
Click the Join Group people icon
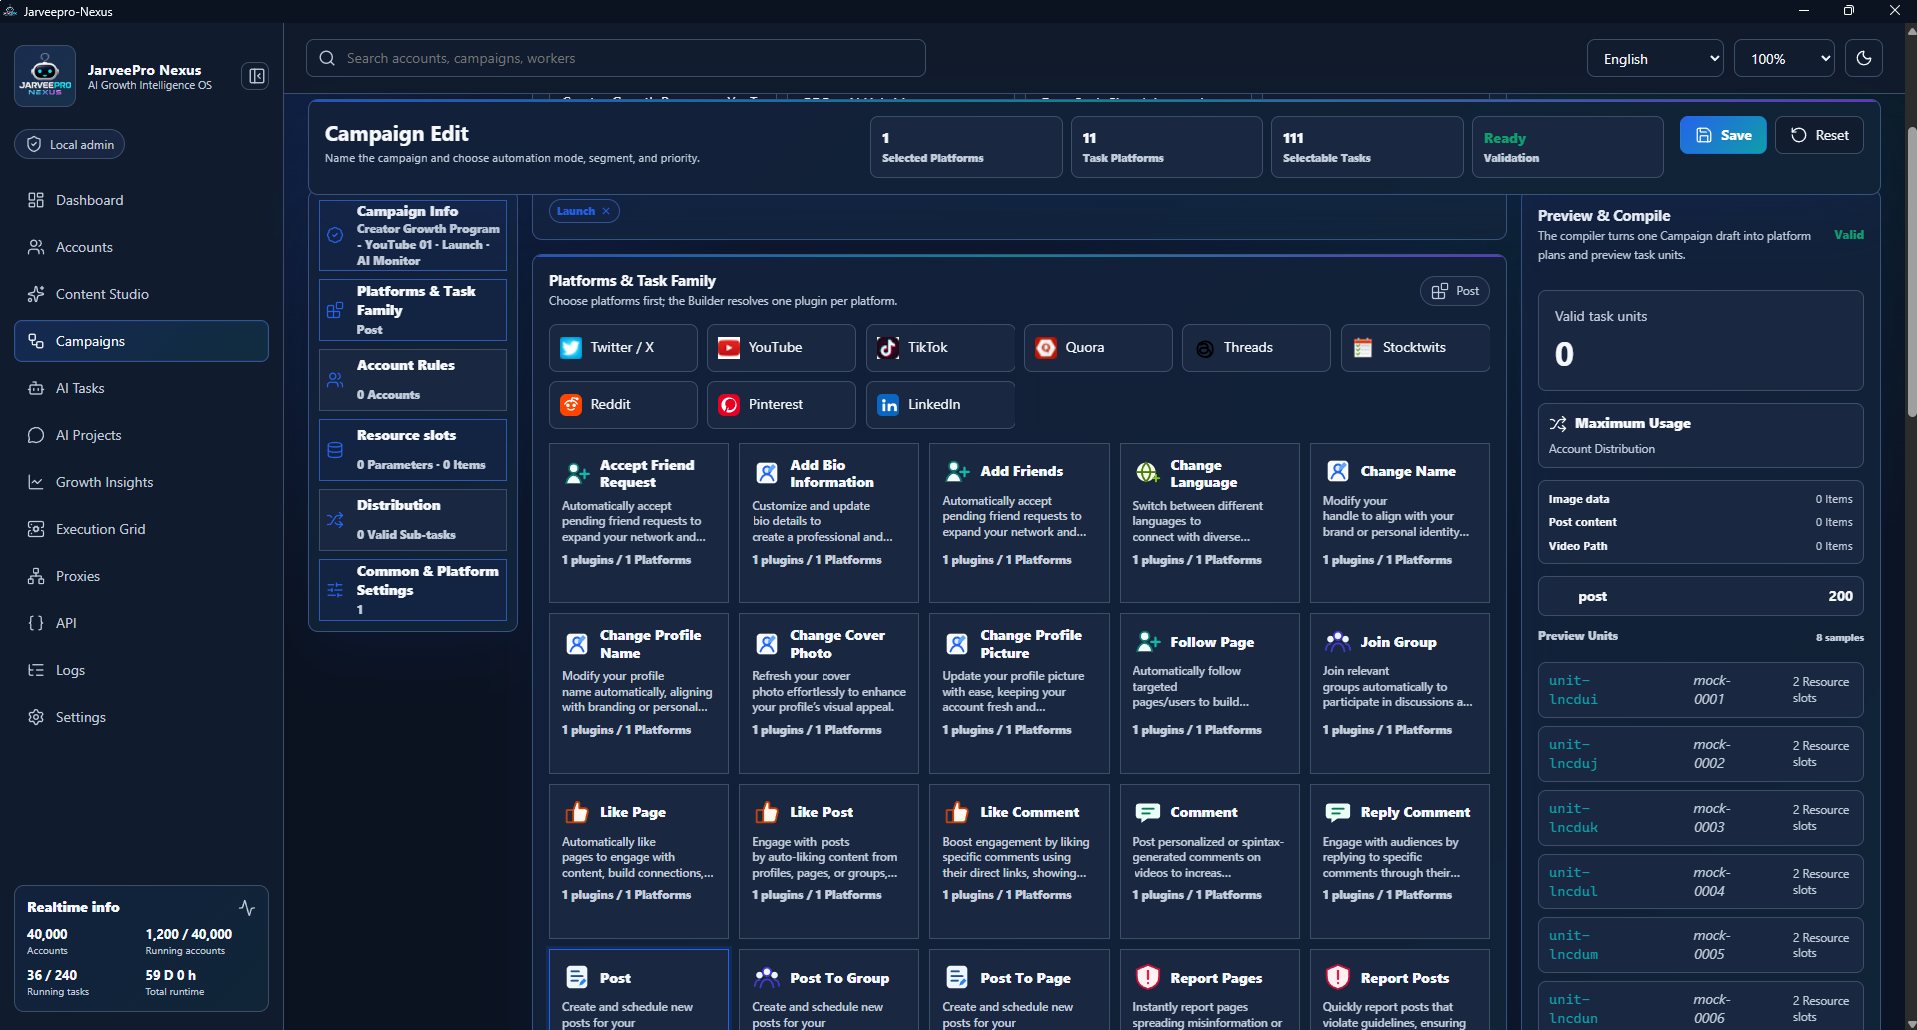coord(1337,642)
